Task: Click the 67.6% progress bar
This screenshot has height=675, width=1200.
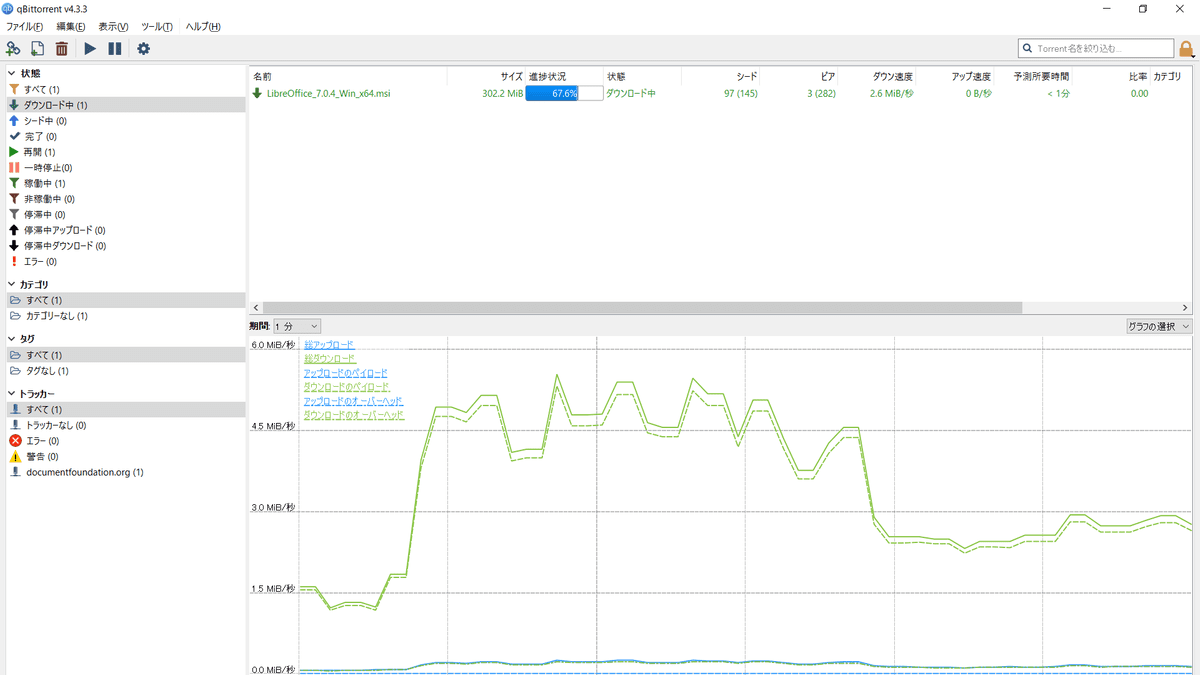Action: pyautogui.click(x=564, y=93)
